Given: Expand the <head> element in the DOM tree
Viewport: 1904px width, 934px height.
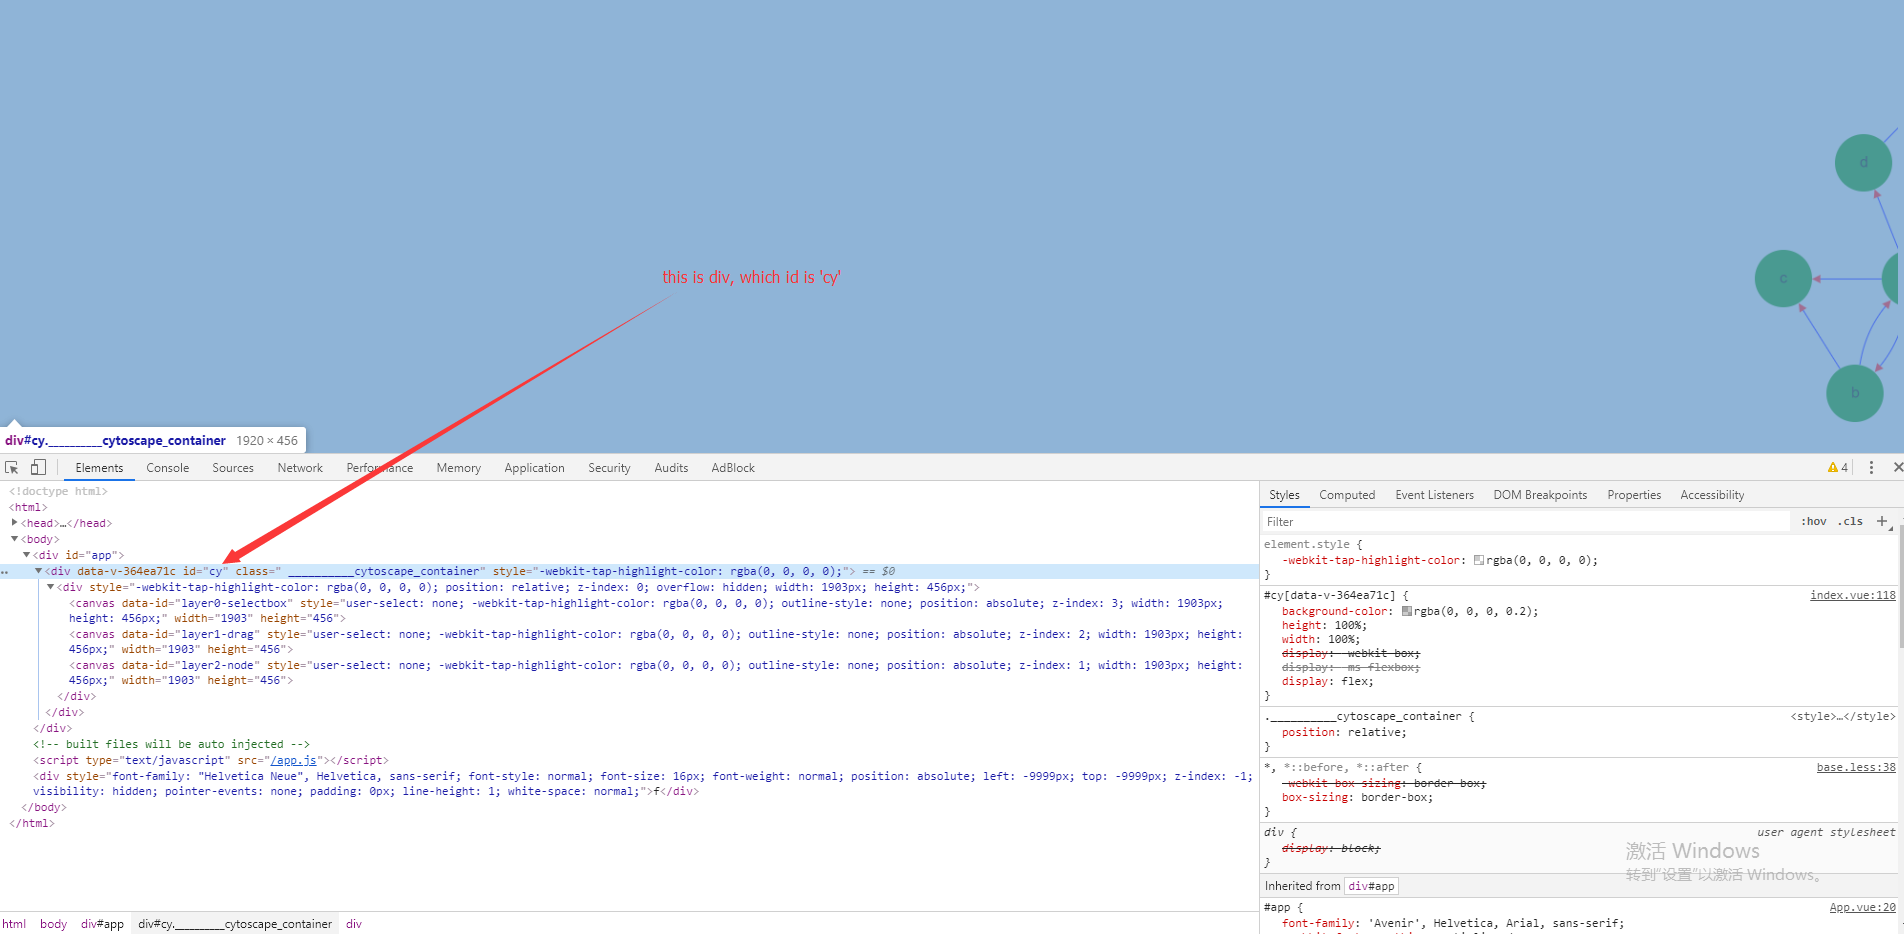Looking at the screenshot, I should point(15,522).
